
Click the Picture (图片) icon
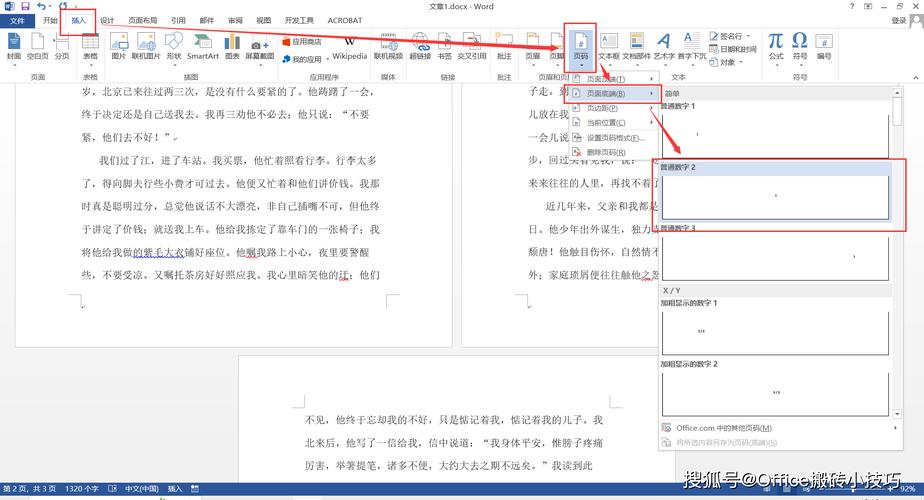pos(118,47)
